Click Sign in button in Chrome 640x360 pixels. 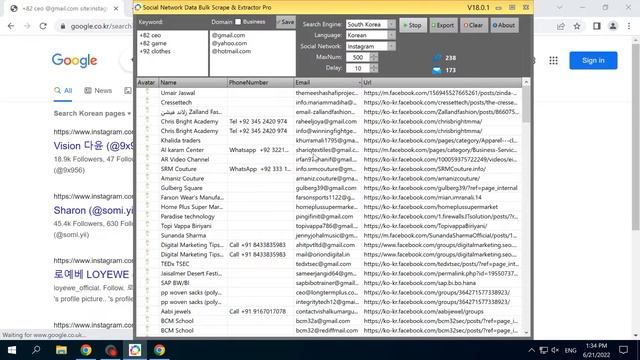593,60
